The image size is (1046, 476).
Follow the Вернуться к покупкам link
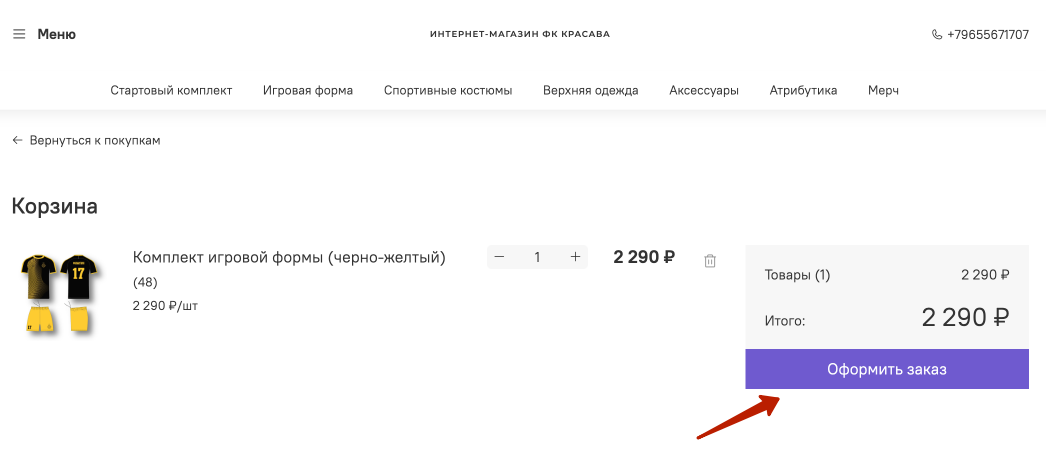point(95,141)
